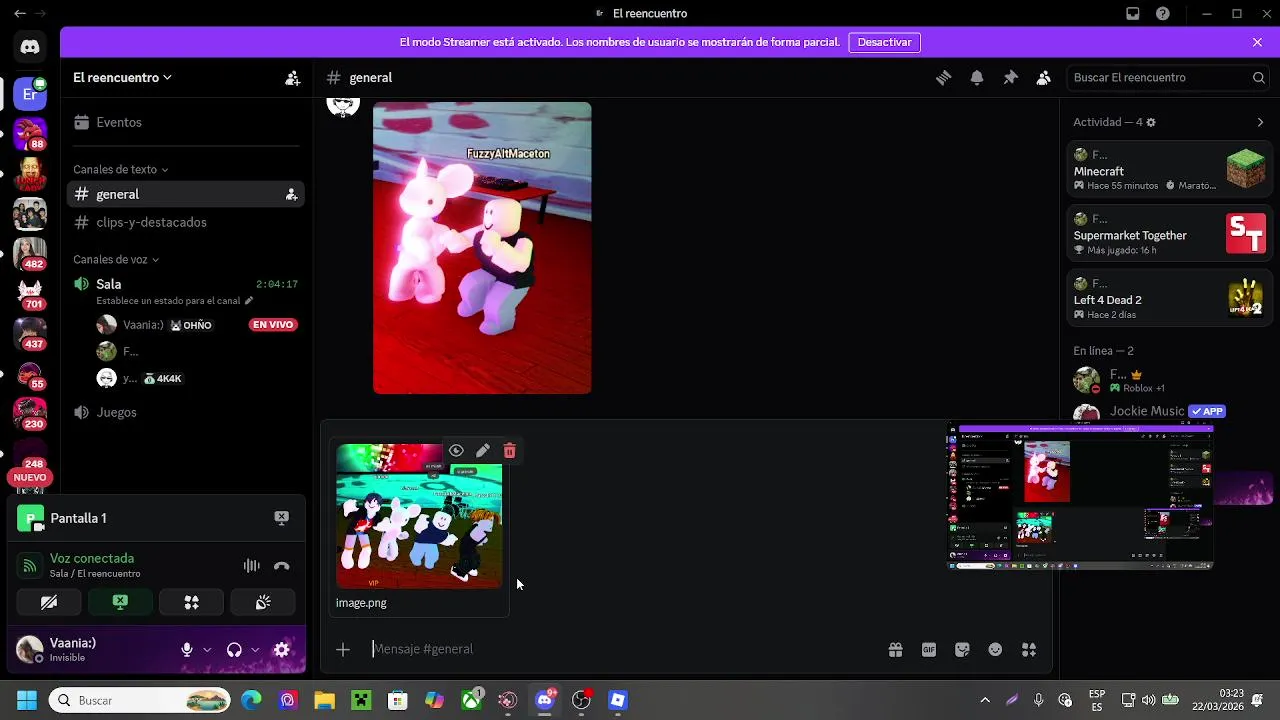Open El reencuentro server dropdown
This screenshot has height=720, width=1280.
tap(123, 78)
